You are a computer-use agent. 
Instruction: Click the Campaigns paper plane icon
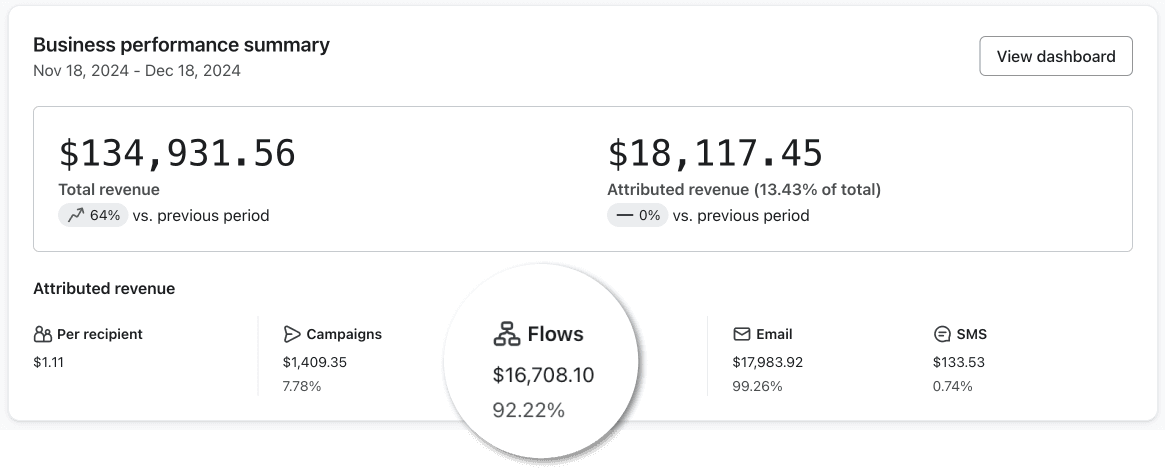292,334
